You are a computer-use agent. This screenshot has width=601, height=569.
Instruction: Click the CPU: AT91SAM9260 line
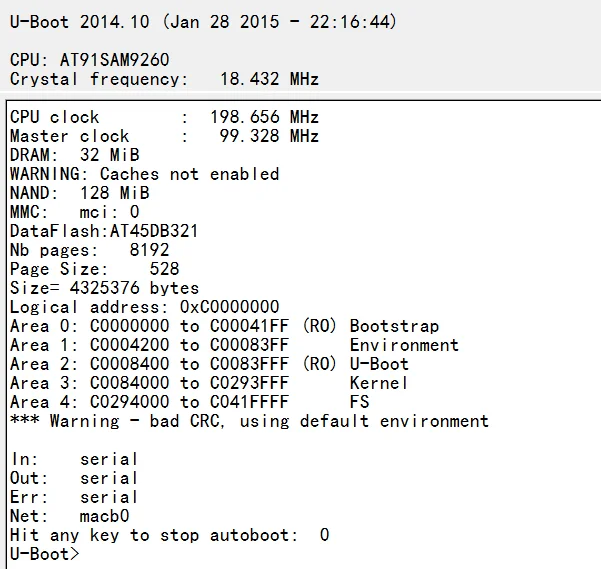[x=89, y=60]
